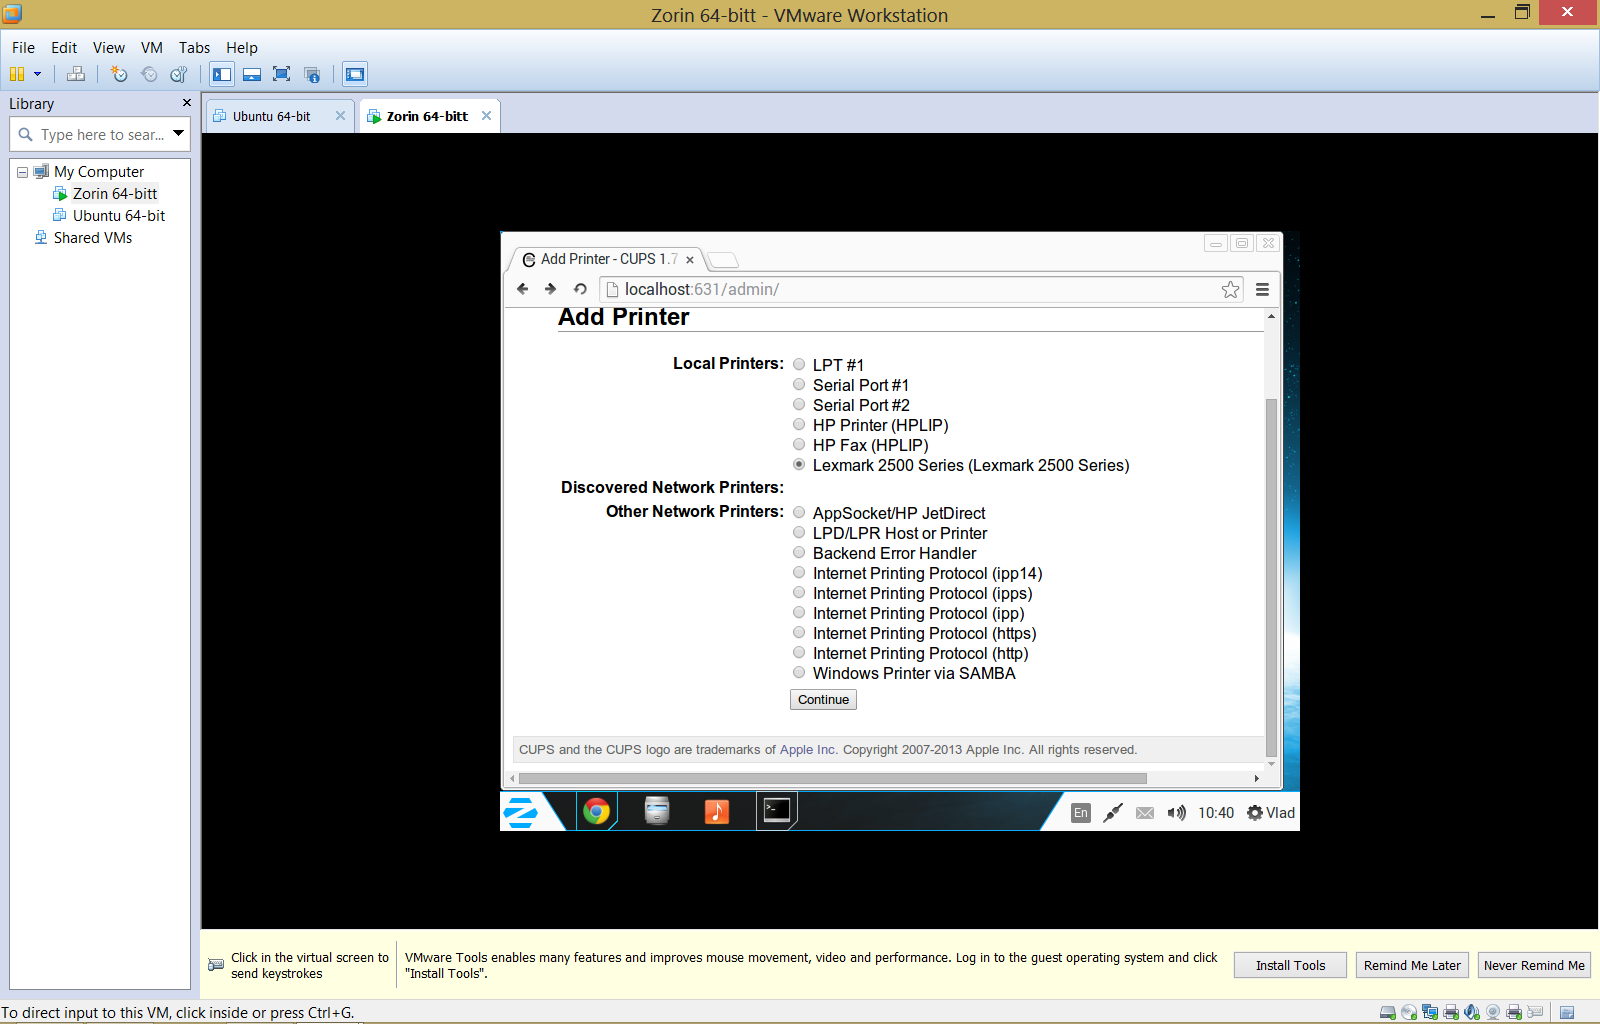Screen dimensions: 1600x1024
Task: Switch to the Ubuntu 64-bit tab
Action: tap(271, 116)
